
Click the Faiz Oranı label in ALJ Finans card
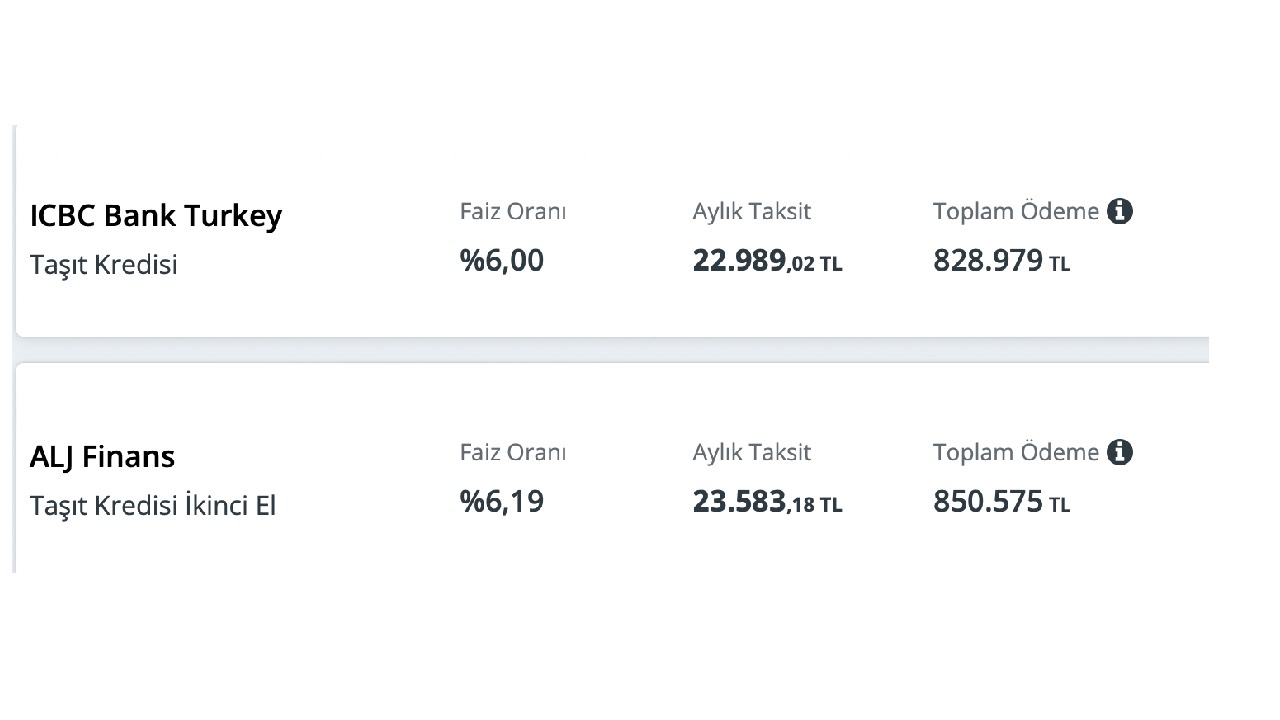(x=513, y=452)
